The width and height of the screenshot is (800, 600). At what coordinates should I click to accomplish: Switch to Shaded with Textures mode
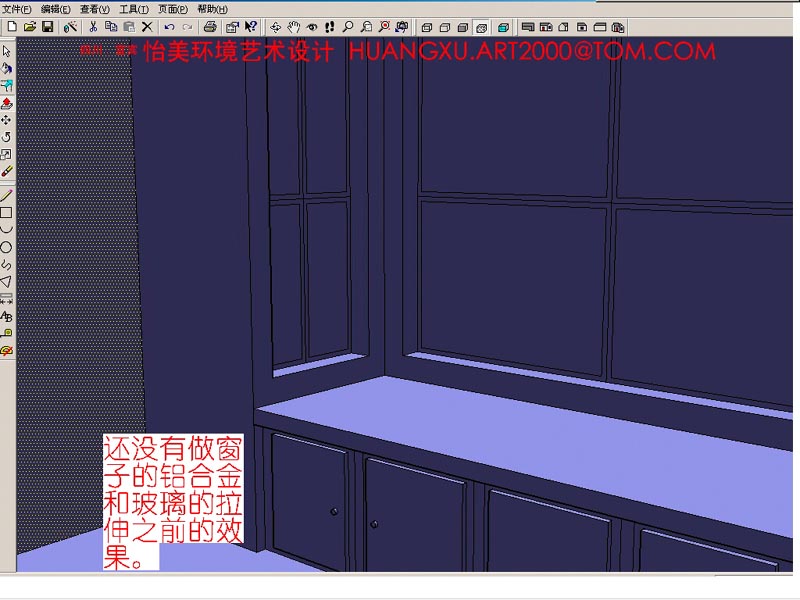[481, 27]
